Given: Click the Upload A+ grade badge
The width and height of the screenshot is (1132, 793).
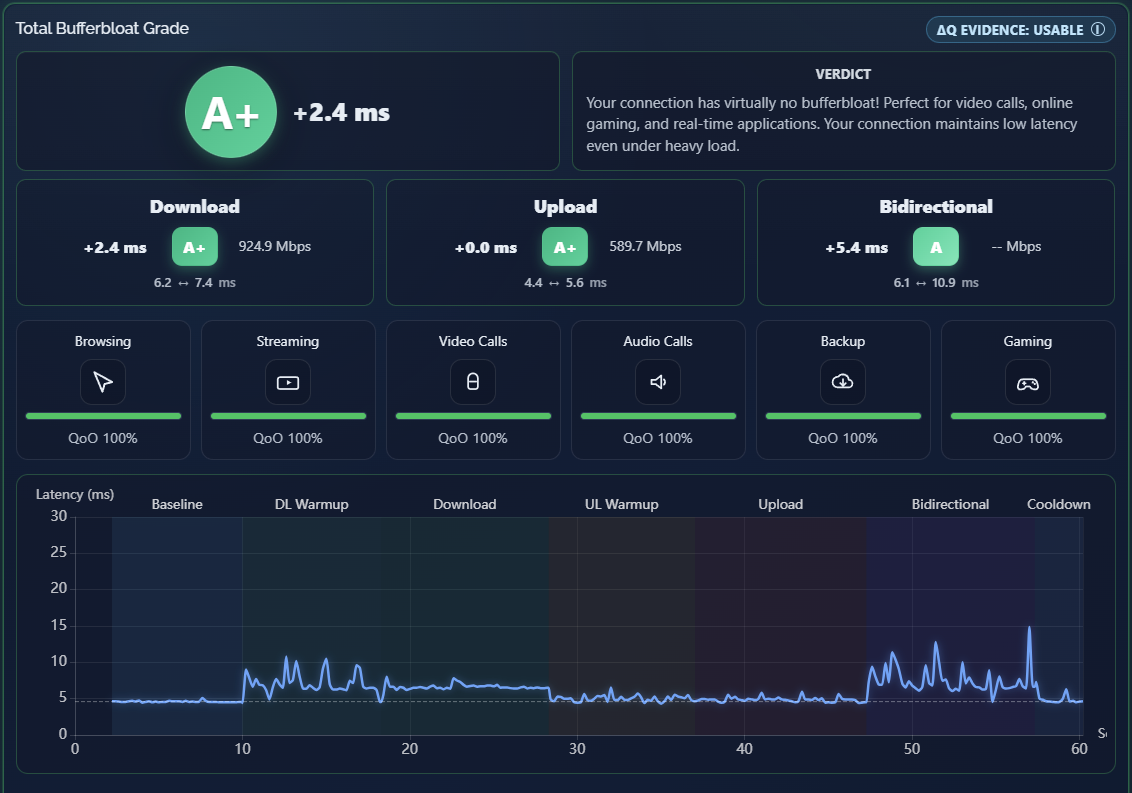Looking at the screenshot, I should point(565,247).
